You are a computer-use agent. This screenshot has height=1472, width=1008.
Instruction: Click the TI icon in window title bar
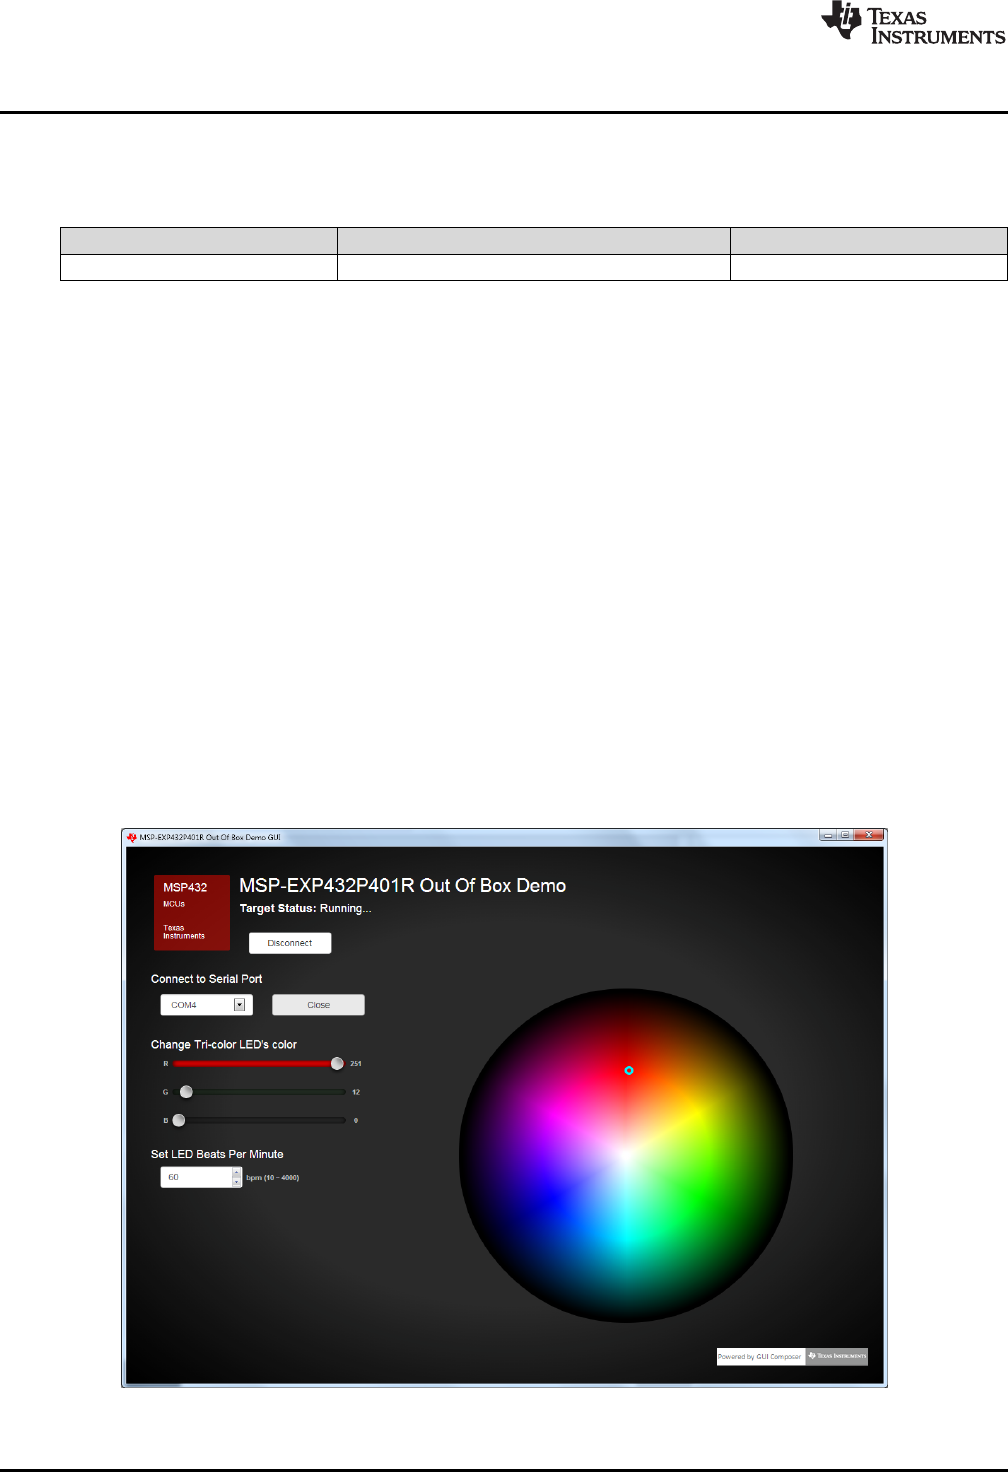[131, 837]
